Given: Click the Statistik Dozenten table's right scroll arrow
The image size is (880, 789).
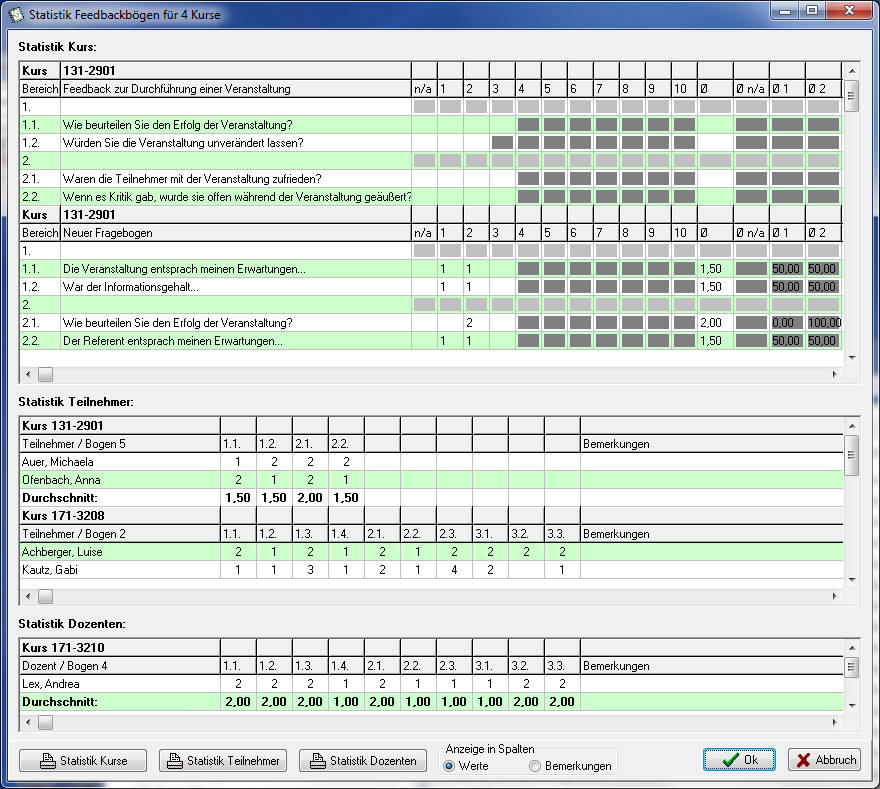Looking at the screenshot, I should [835, 722].
